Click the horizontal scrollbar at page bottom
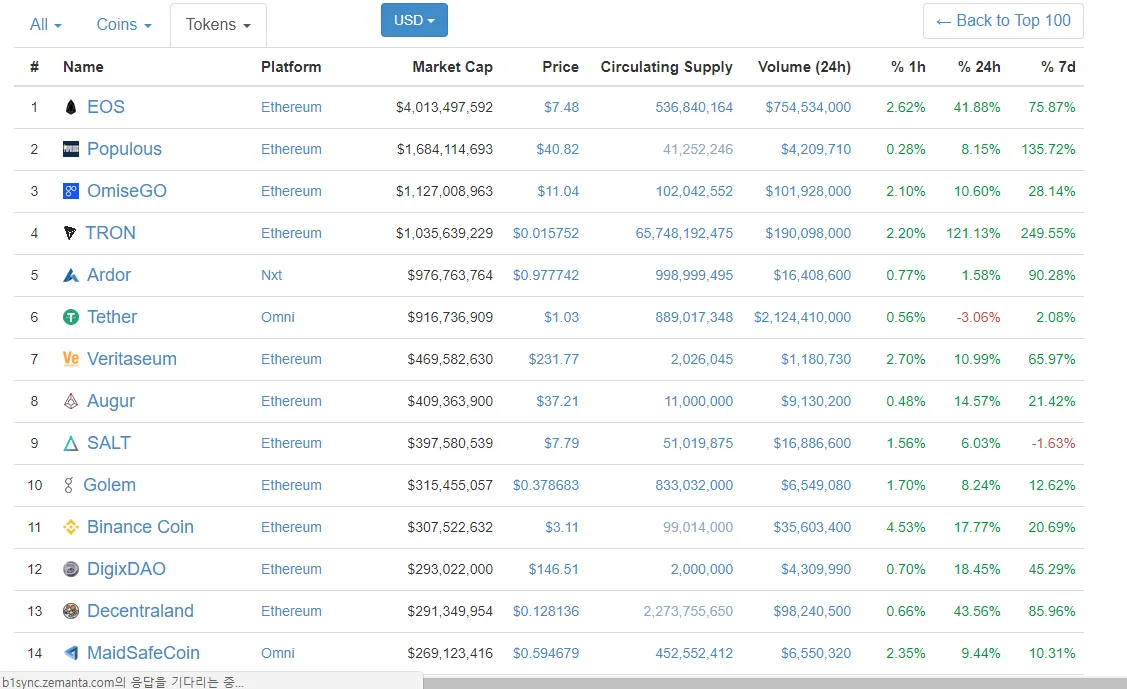Viewport: 1127px width, 689px height. tap(775, 683)
